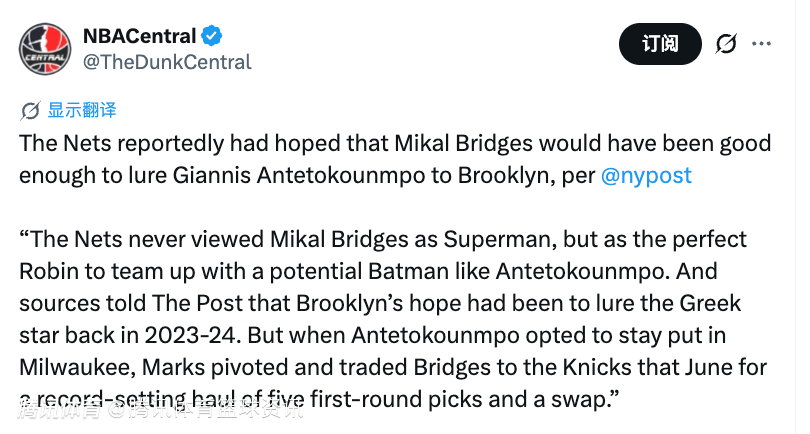This screenshot has width=810, height=434.
Task: Open Grok explain icon beside subscribe
Action: pyautogui.click(x=726, y=44)
